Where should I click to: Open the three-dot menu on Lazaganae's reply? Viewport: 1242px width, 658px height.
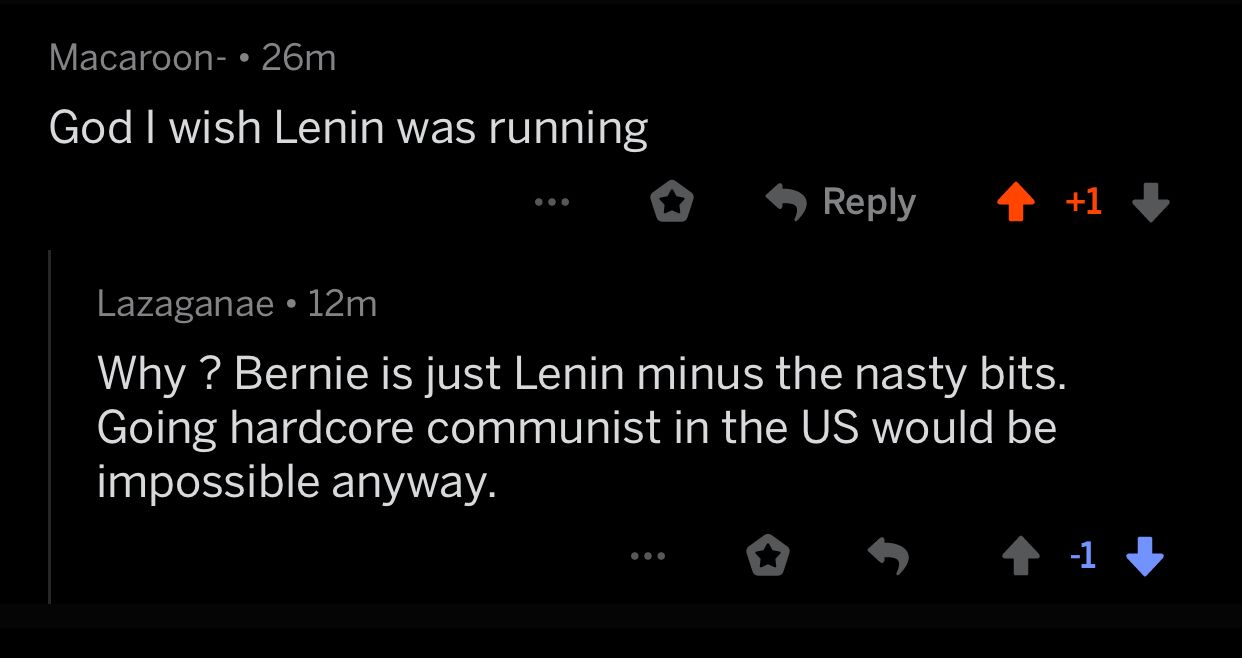tap(647, 557)
